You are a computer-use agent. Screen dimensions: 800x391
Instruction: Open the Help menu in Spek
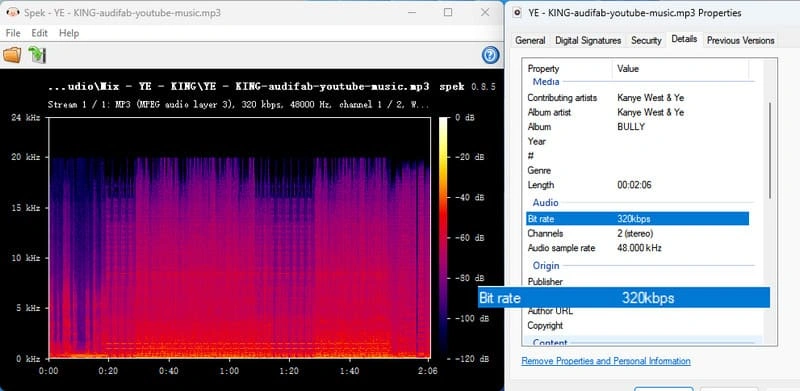tap(69, 33)
